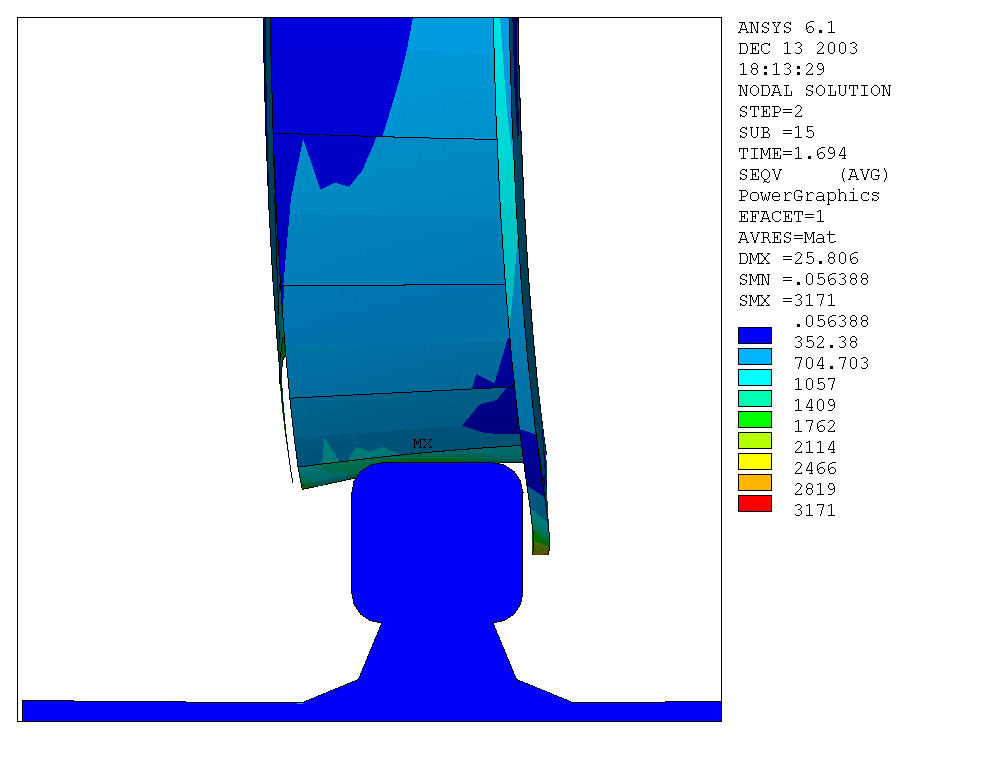Click the 'STEP=2' text
Image resolution: width=985 pixels, height=783 pixels.
(x=770, y=111)
